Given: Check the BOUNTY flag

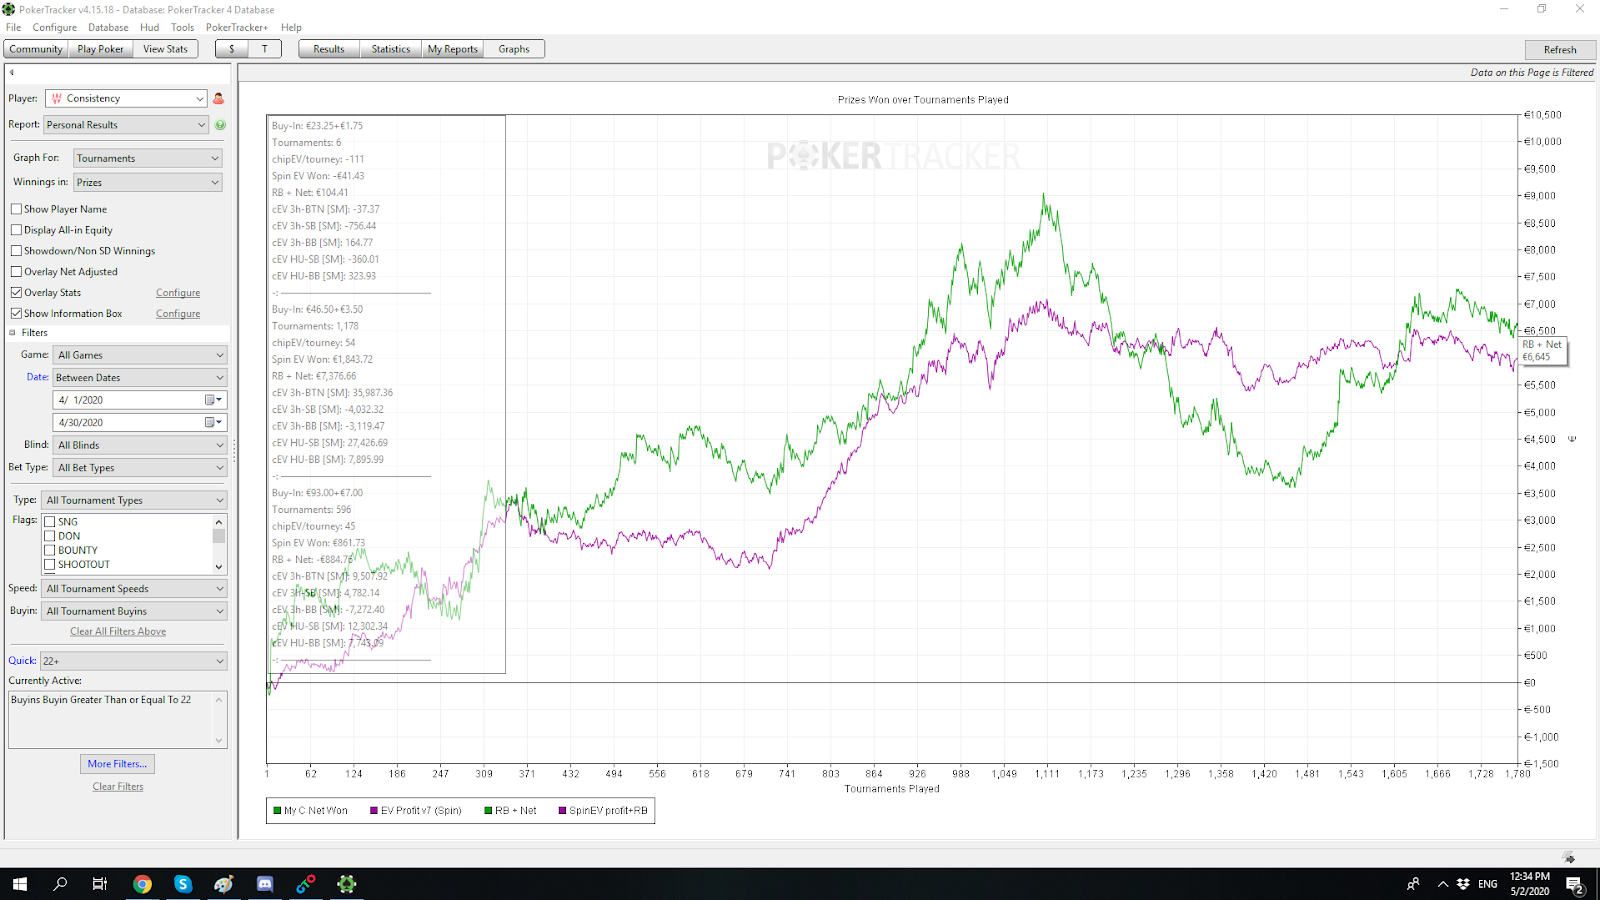Looking at the screenshot, I should 49,550.
